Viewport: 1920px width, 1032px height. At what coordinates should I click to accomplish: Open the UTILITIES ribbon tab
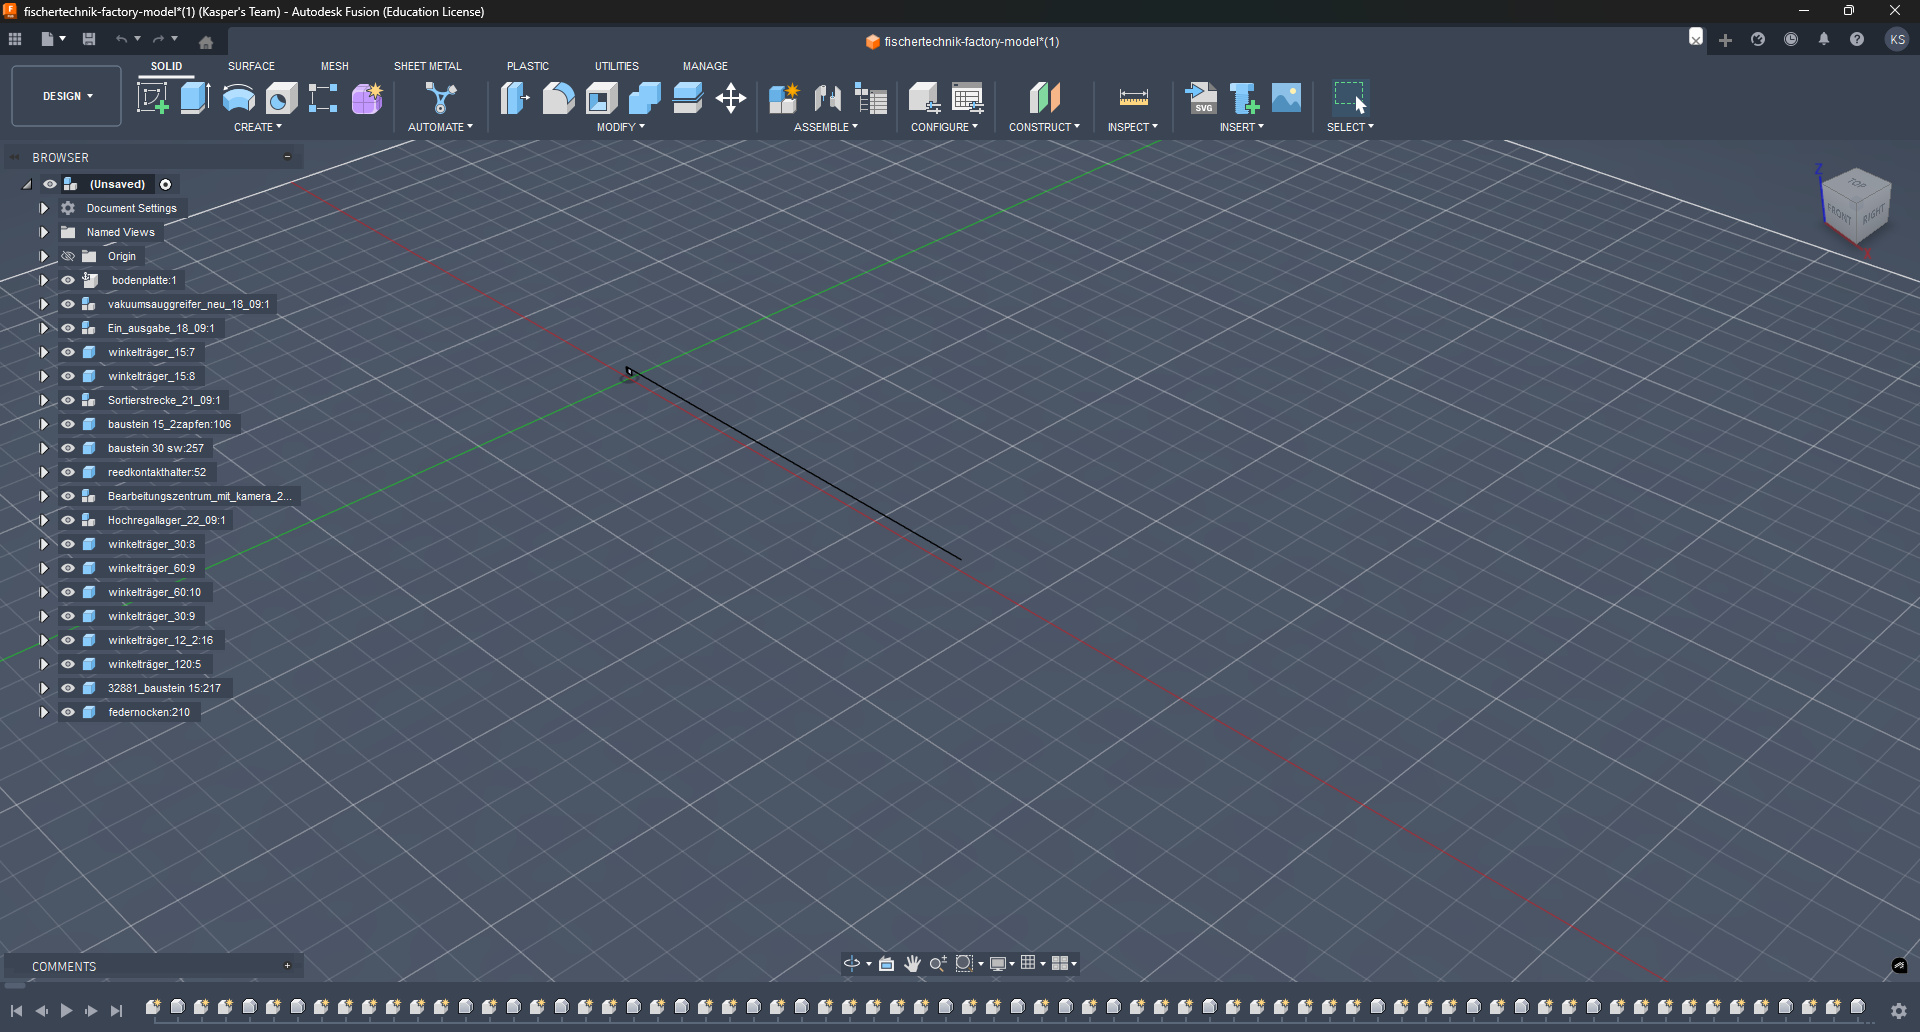pos(617,66)
